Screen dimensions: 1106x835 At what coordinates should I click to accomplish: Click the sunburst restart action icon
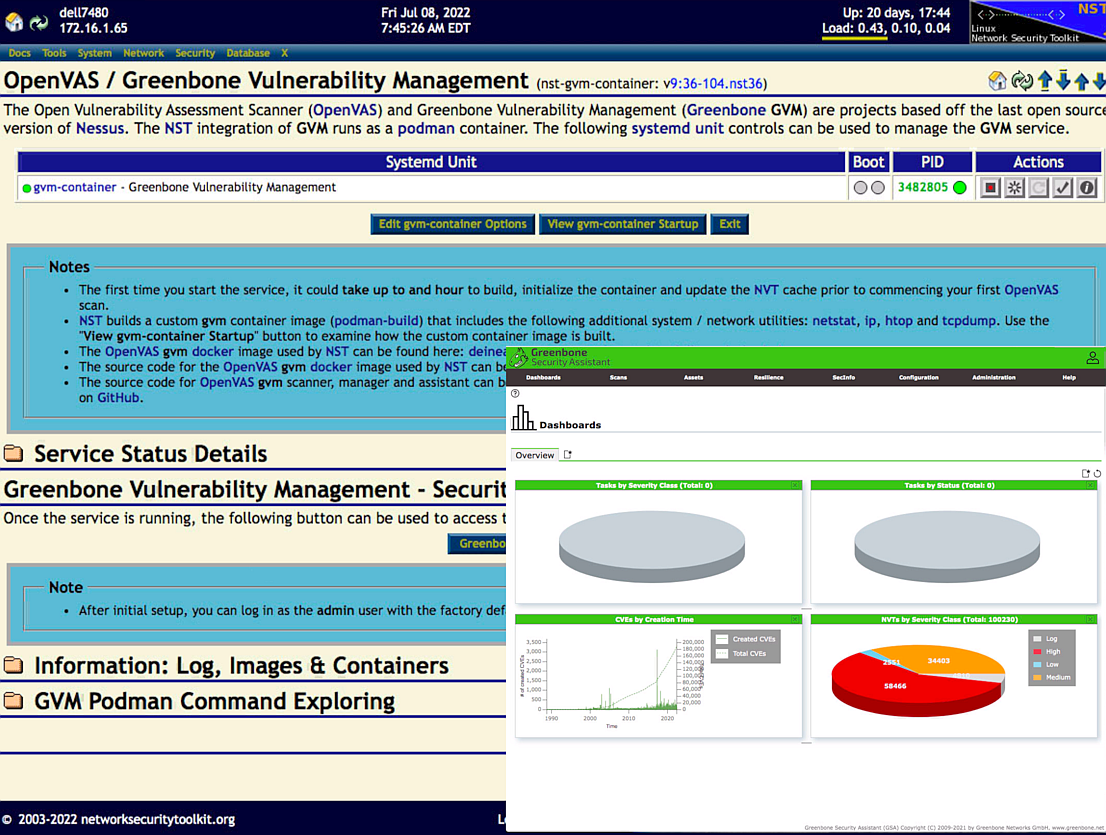pos(1014,188)
